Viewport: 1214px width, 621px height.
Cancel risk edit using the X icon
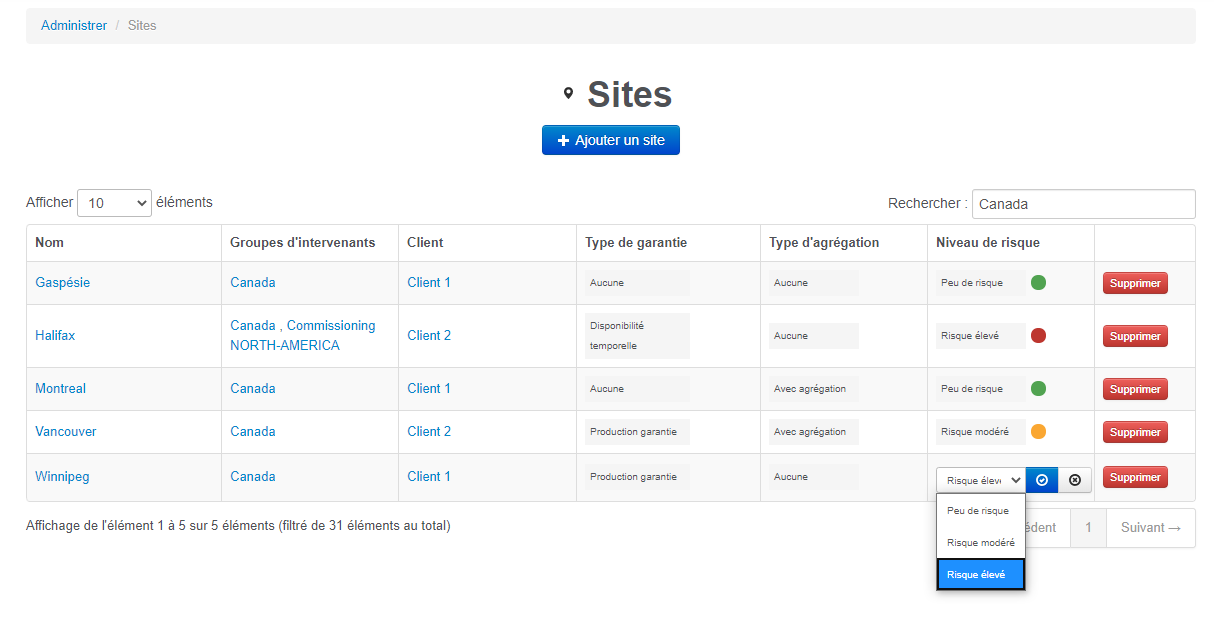(x=1074, y=480)
